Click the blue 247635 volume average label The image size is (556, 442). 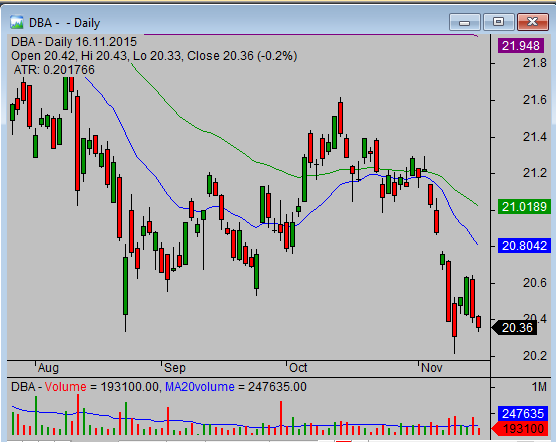523,414
